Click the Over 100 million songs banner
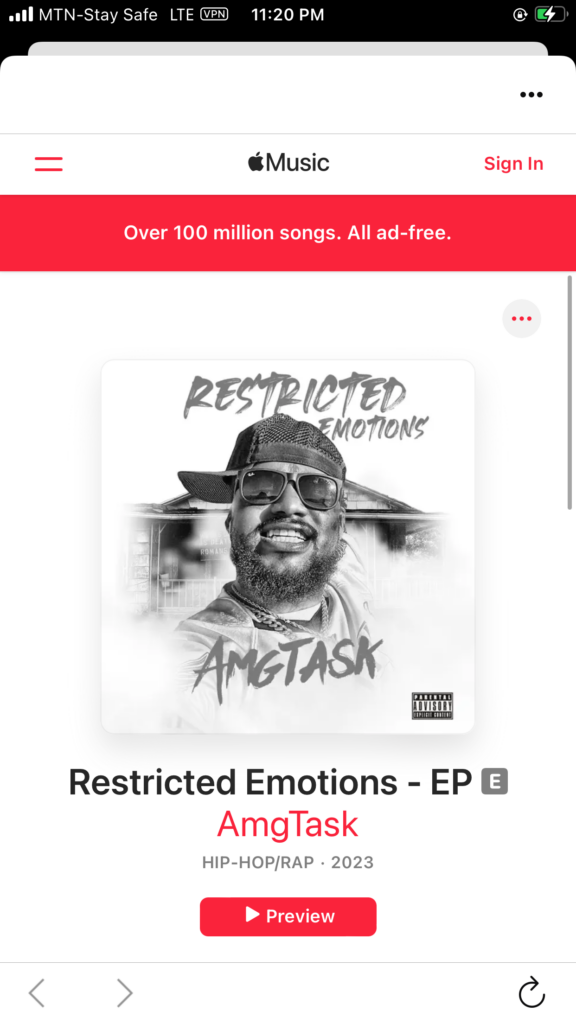The image size is (576, 1024). coord(288,233)
